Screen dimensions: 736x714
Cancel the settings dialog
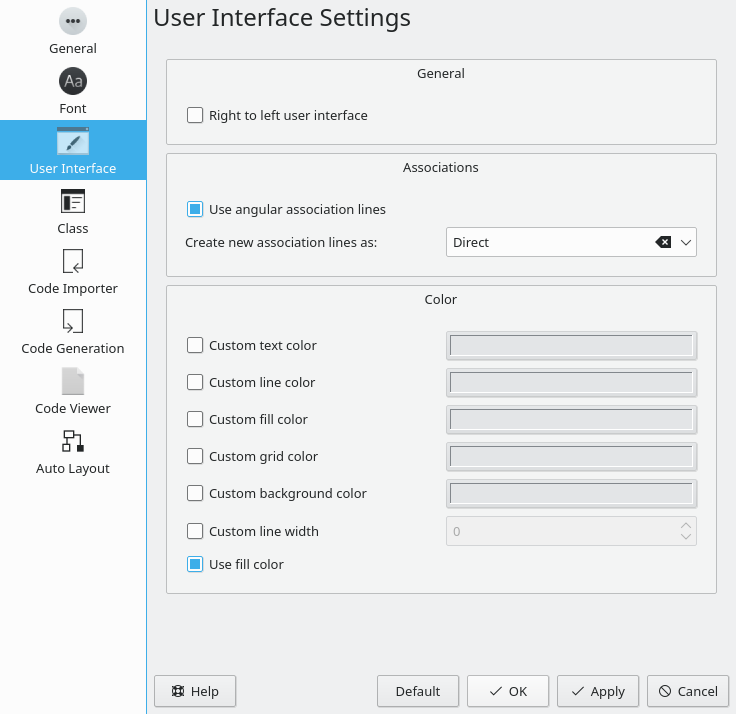pos(688,691)
